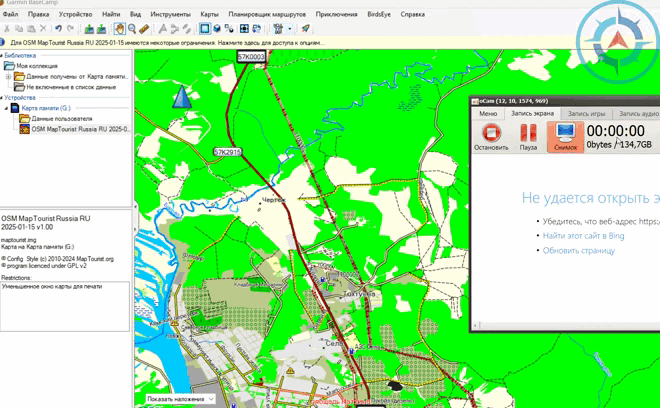
Task: Switch to 3D map view cube icon
Action: 217,29
